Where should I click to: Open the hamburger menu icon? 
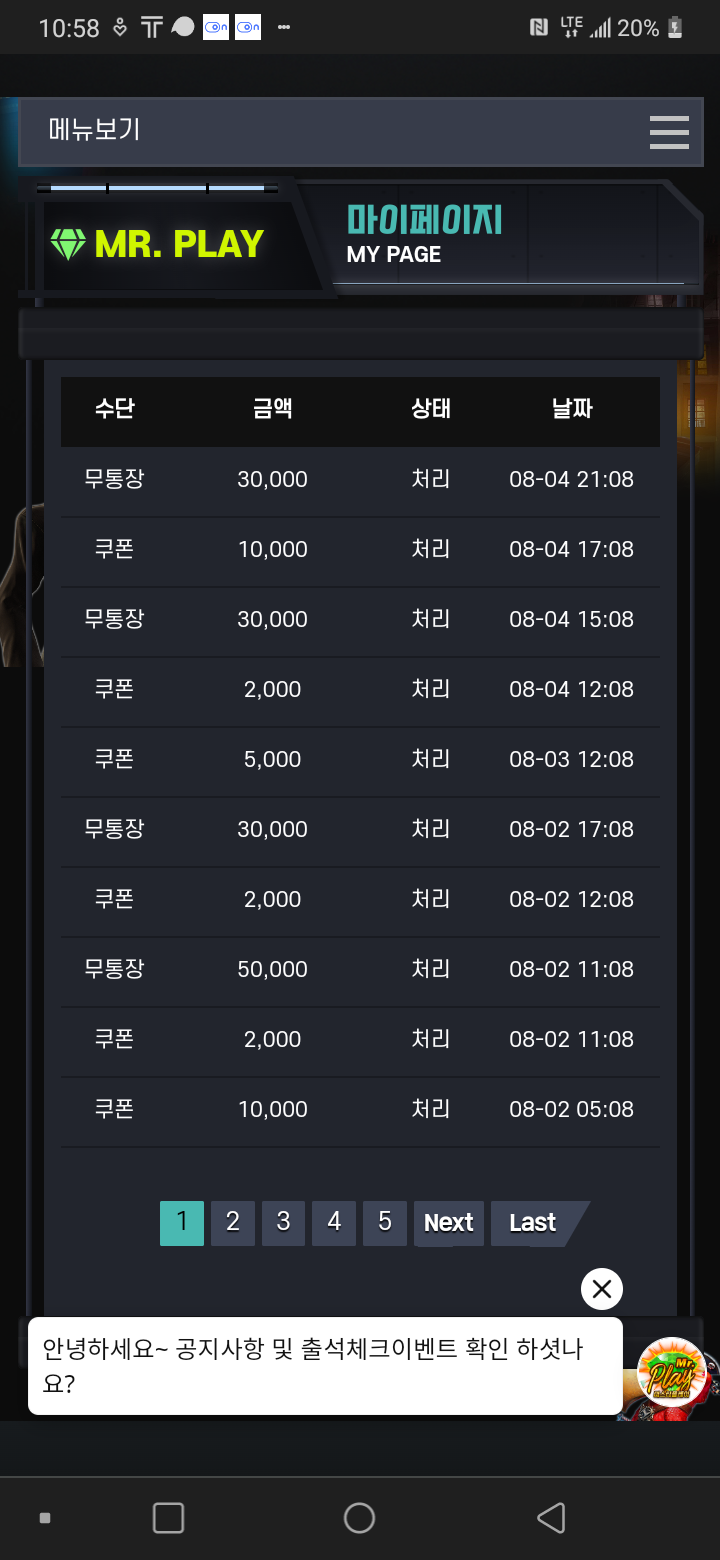point(668,132)
